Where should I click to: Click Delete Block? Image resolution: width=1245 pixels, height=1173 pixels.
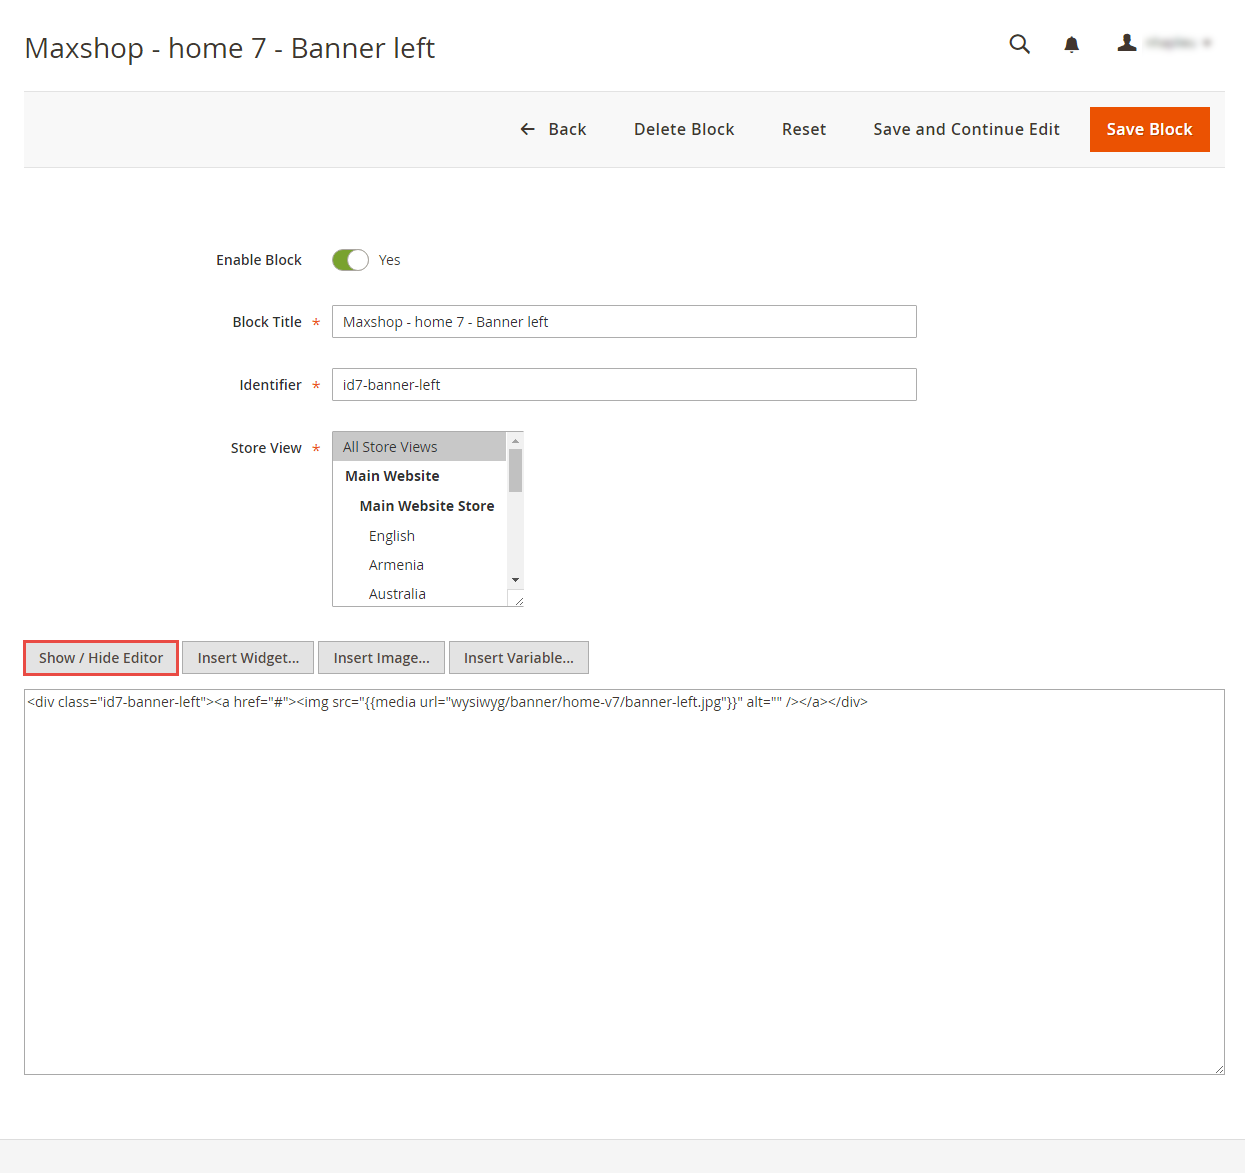point(684,129)
